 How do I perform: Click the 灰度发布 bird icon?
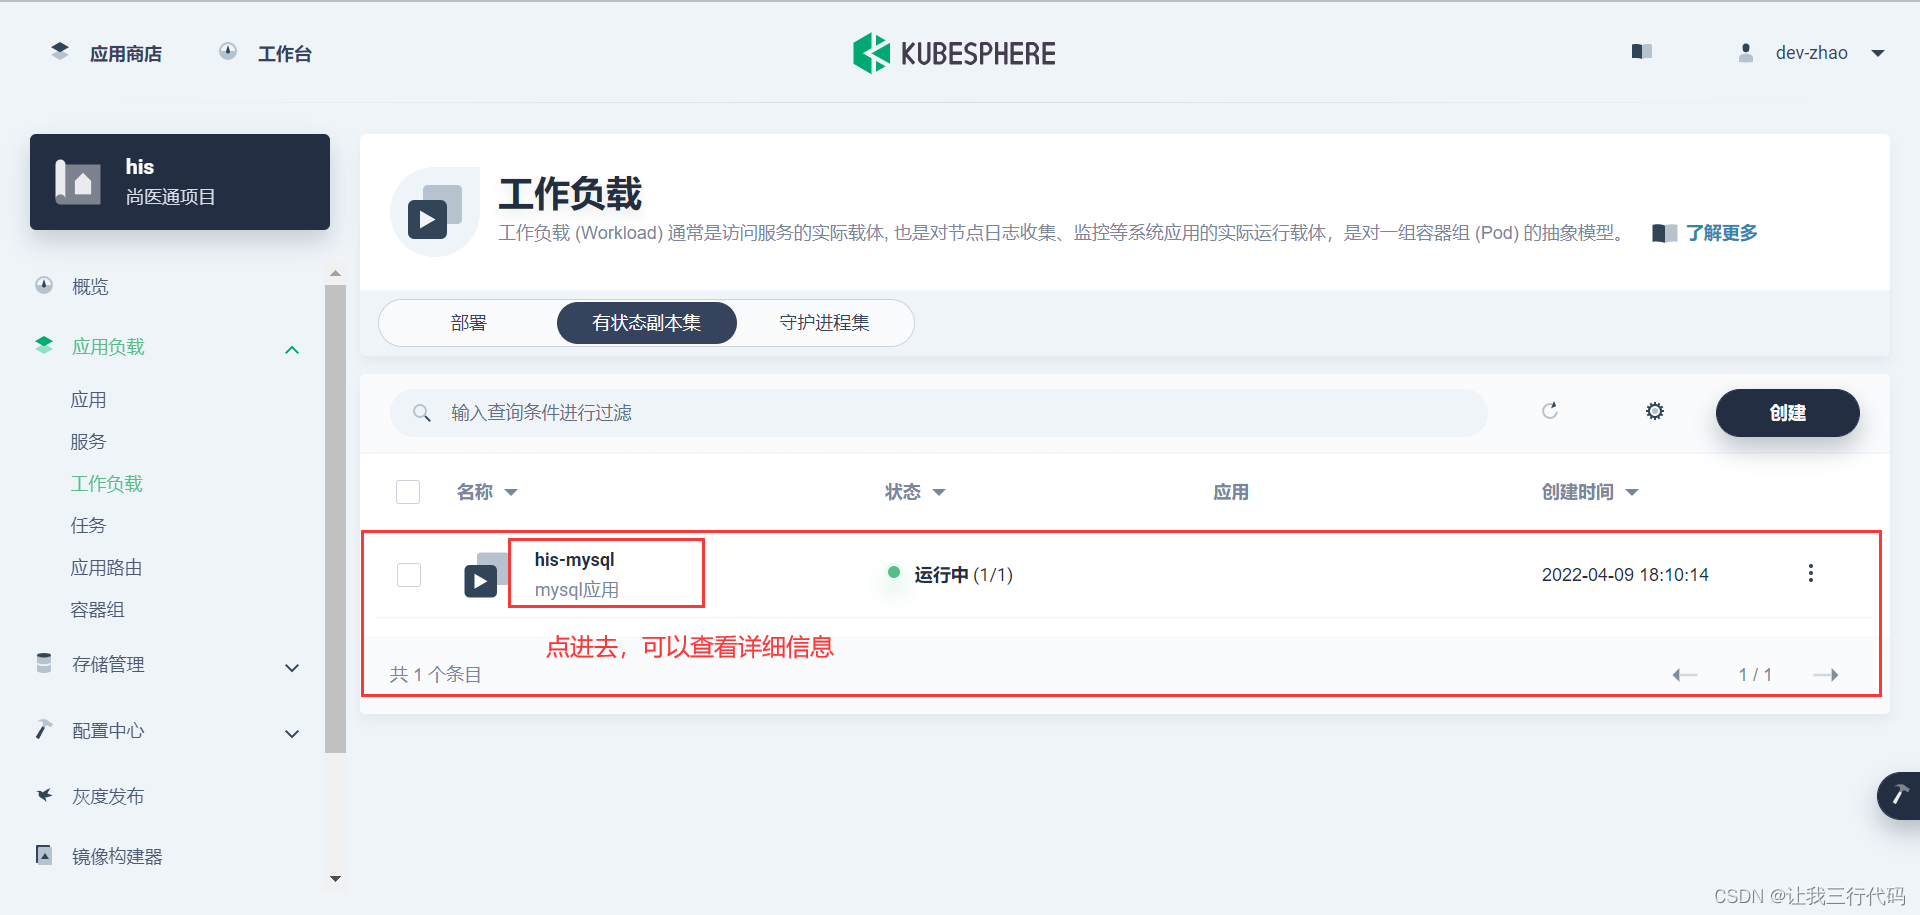tap(44, 795)
